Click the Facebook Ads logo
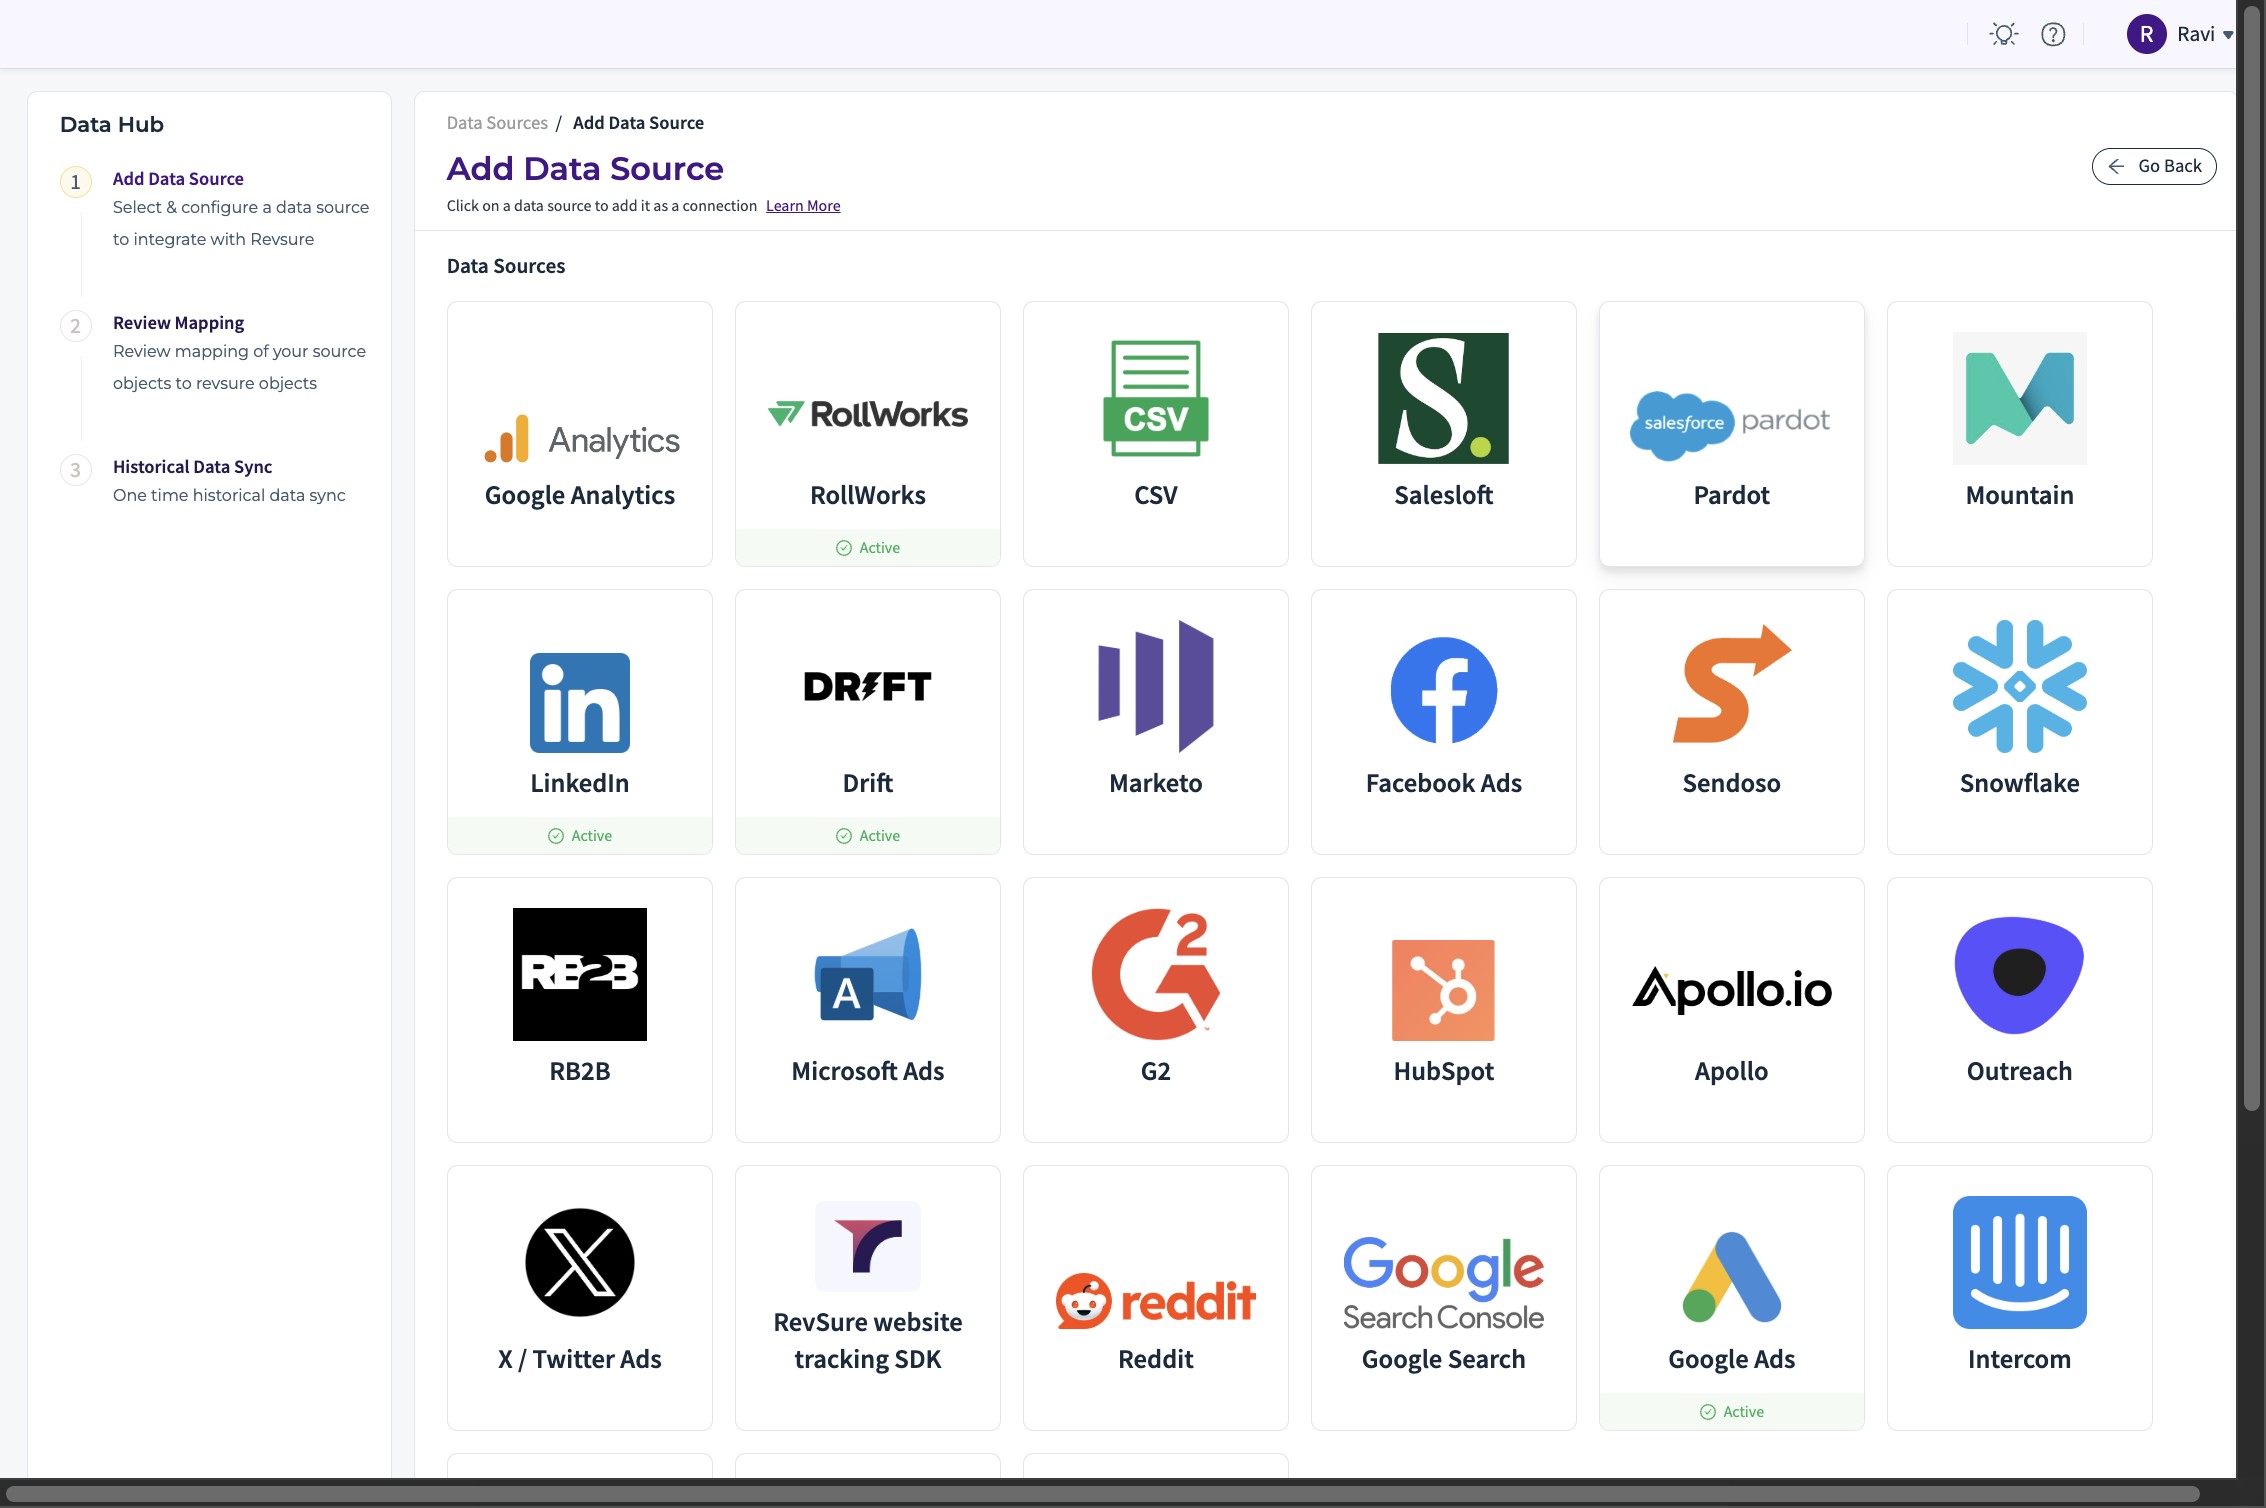Image resolution: width=2266 pixels, height=1508 pixels. [1443, 690]
